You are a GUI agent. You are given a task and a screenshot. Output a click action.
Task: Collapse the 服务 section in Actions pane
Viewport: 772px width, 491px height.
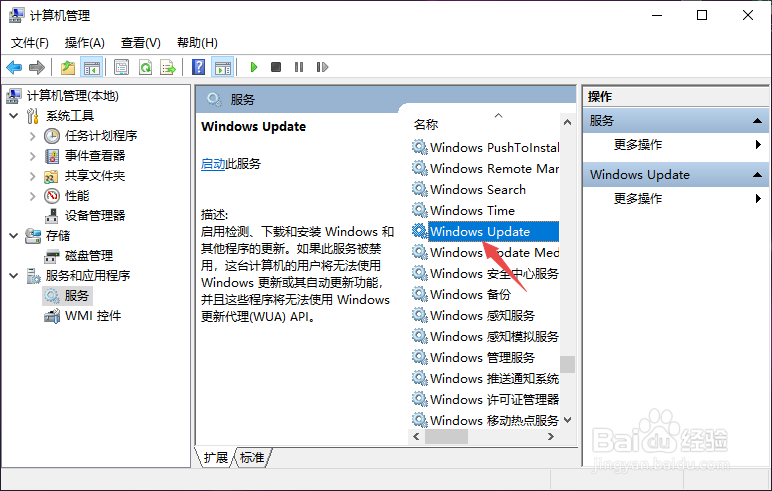[x=757, y=121]
